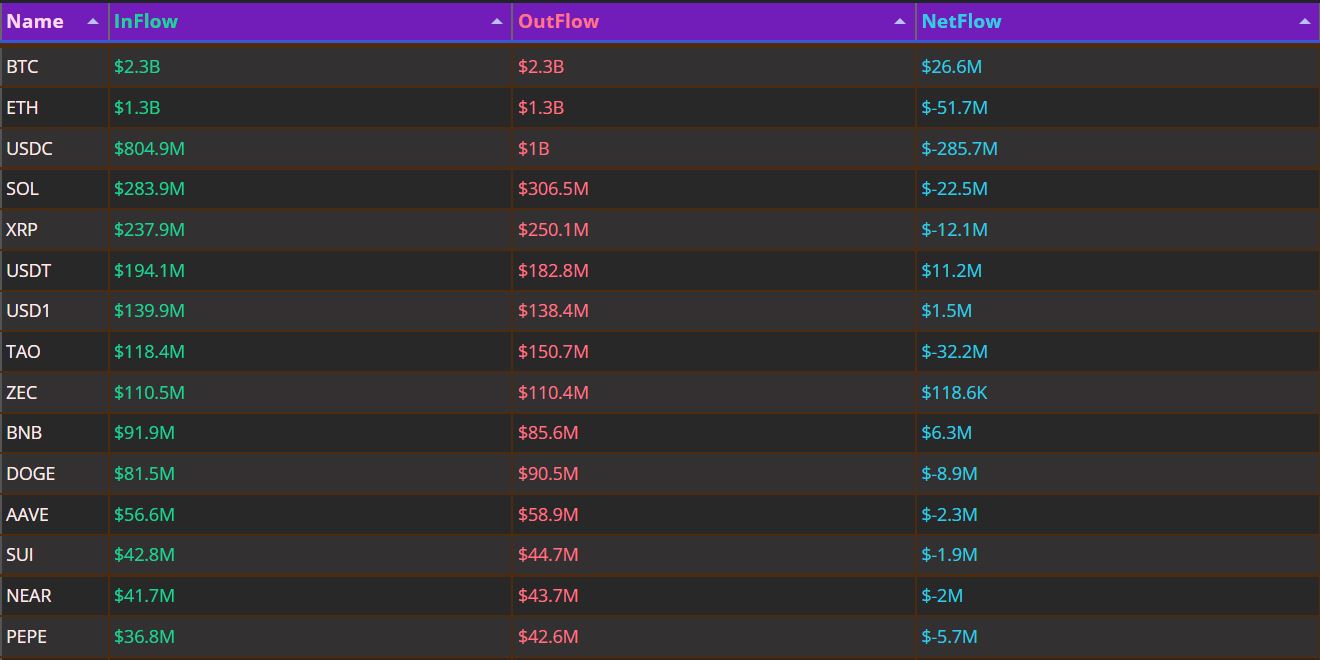Click PEPE netflow value $-5.7M
The width and height of the screenshot is (1320, 660).
click(x=949, y=637)
